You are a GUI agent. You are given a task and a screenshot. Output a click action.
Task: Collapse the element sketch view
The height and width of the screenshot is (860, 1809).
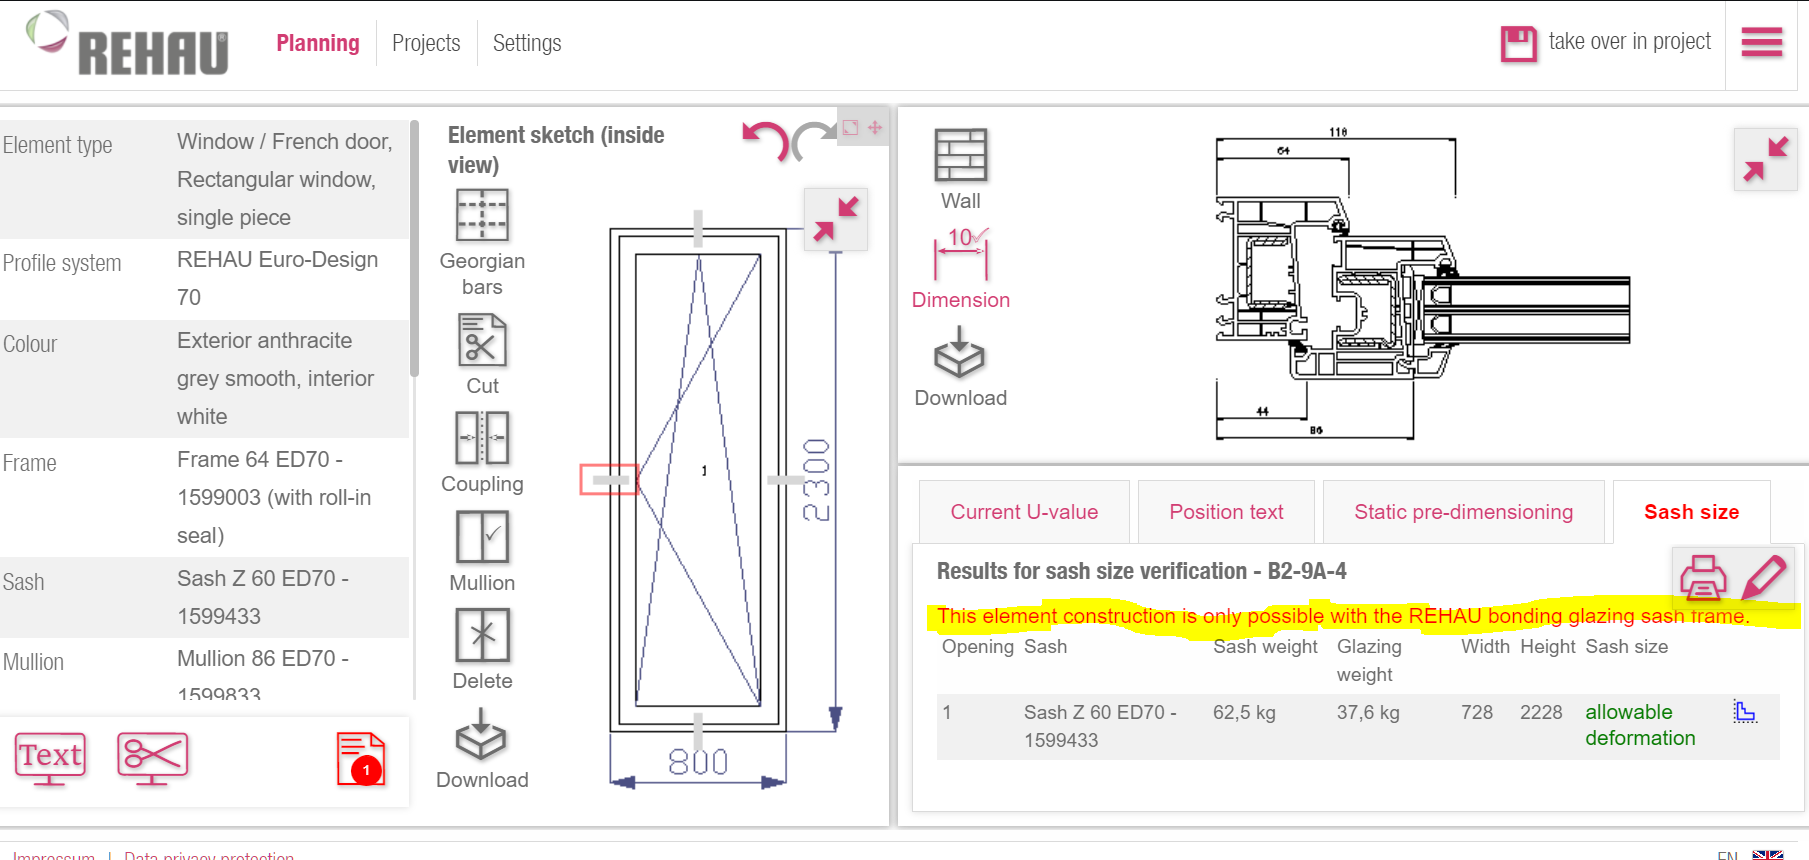click(836, 219)
